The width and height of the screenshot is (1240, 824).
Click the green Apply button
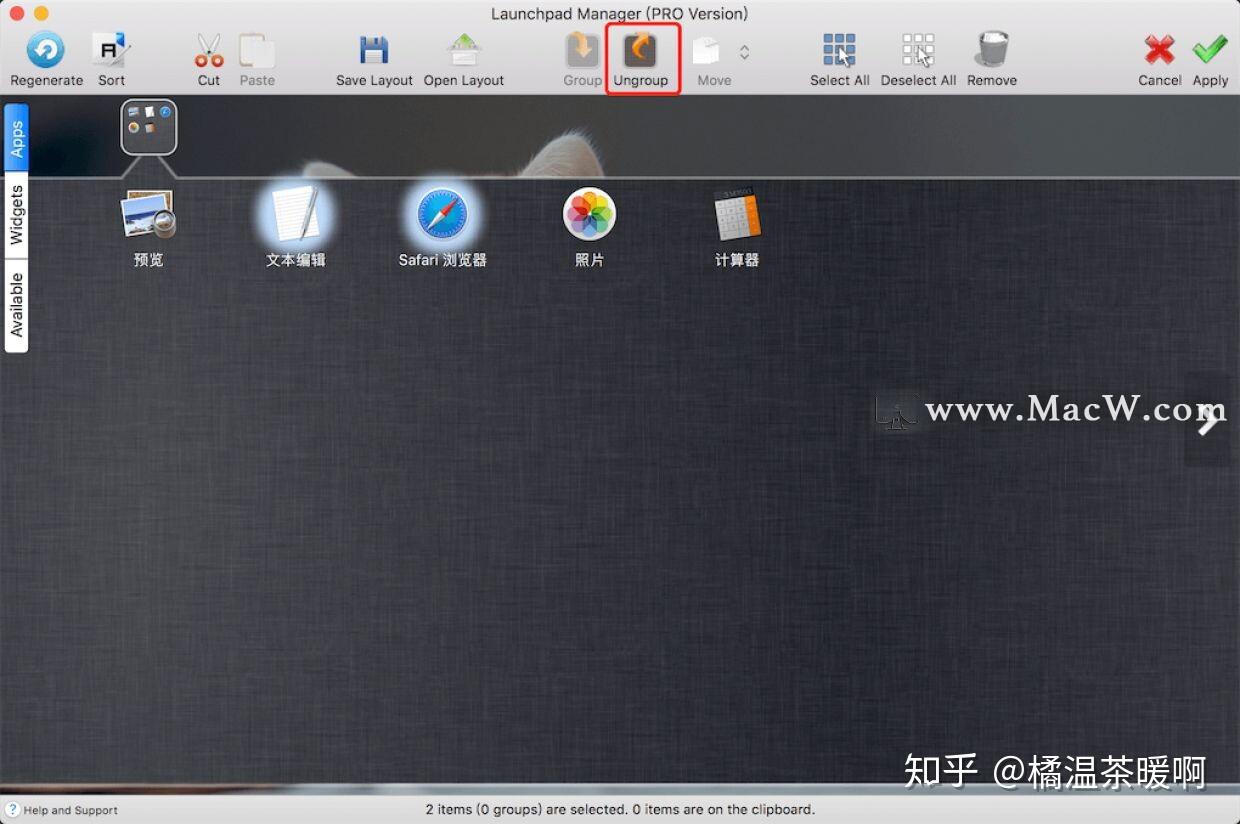(1210, 48)
